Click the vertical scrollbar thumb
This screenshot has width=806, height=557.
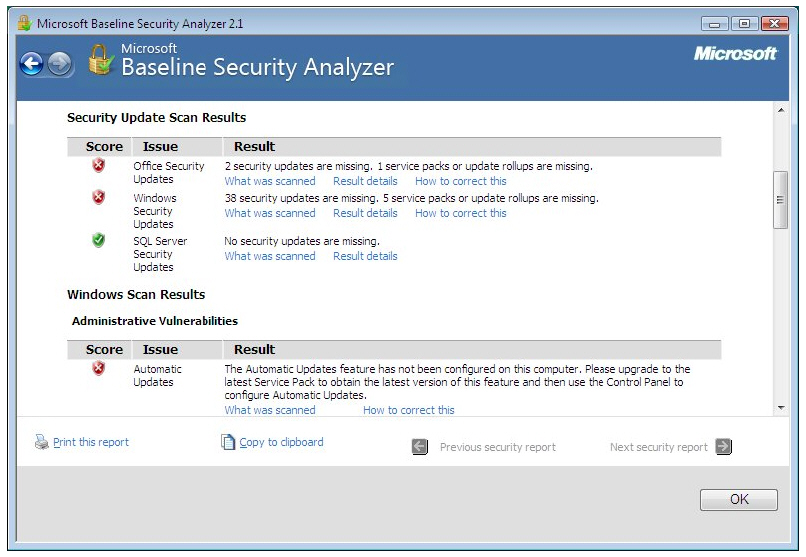click(x=780, y=200)
